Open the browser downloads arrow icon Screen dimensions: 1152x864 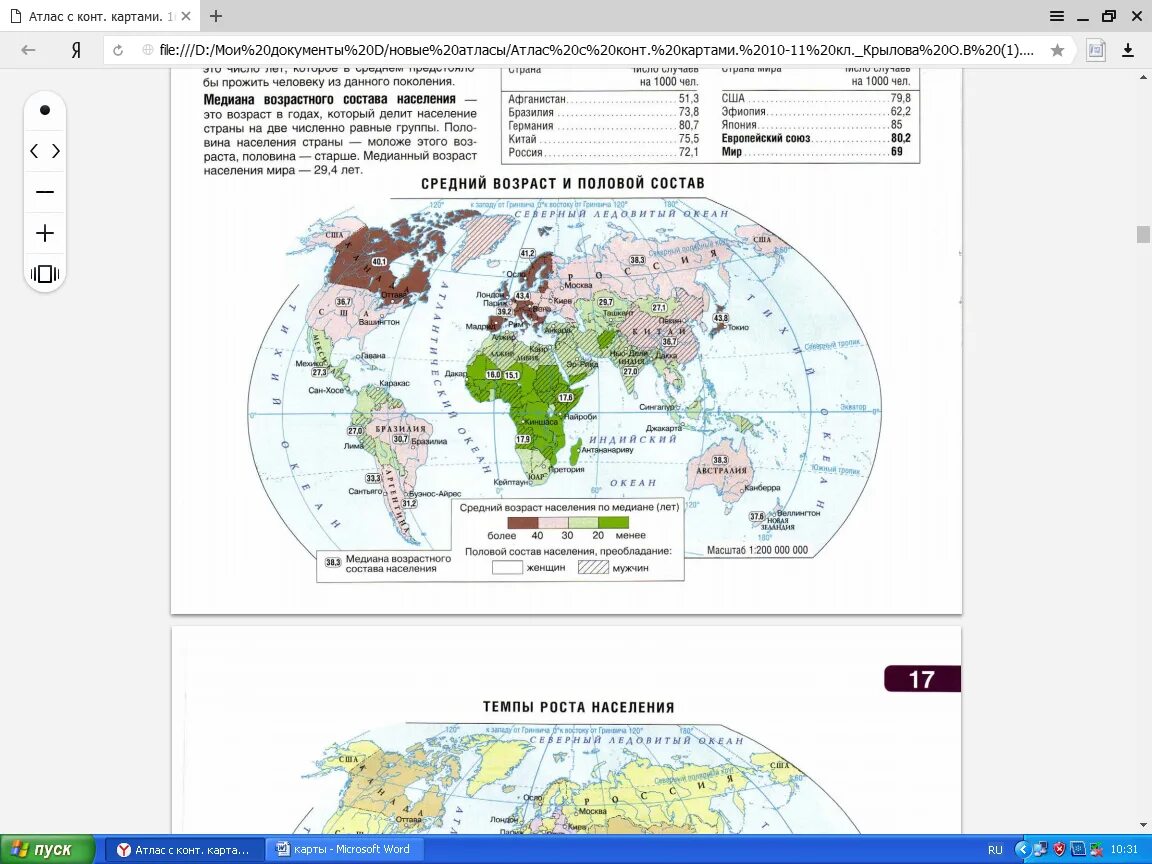(x=1128, y=50)
